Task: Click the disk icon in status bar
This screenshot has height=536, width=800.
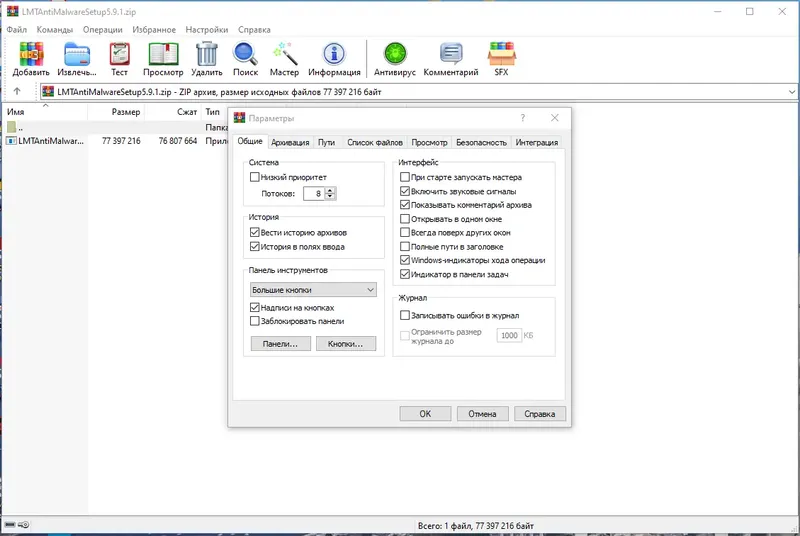Action: pyautogui.click(x=10, y=525)
